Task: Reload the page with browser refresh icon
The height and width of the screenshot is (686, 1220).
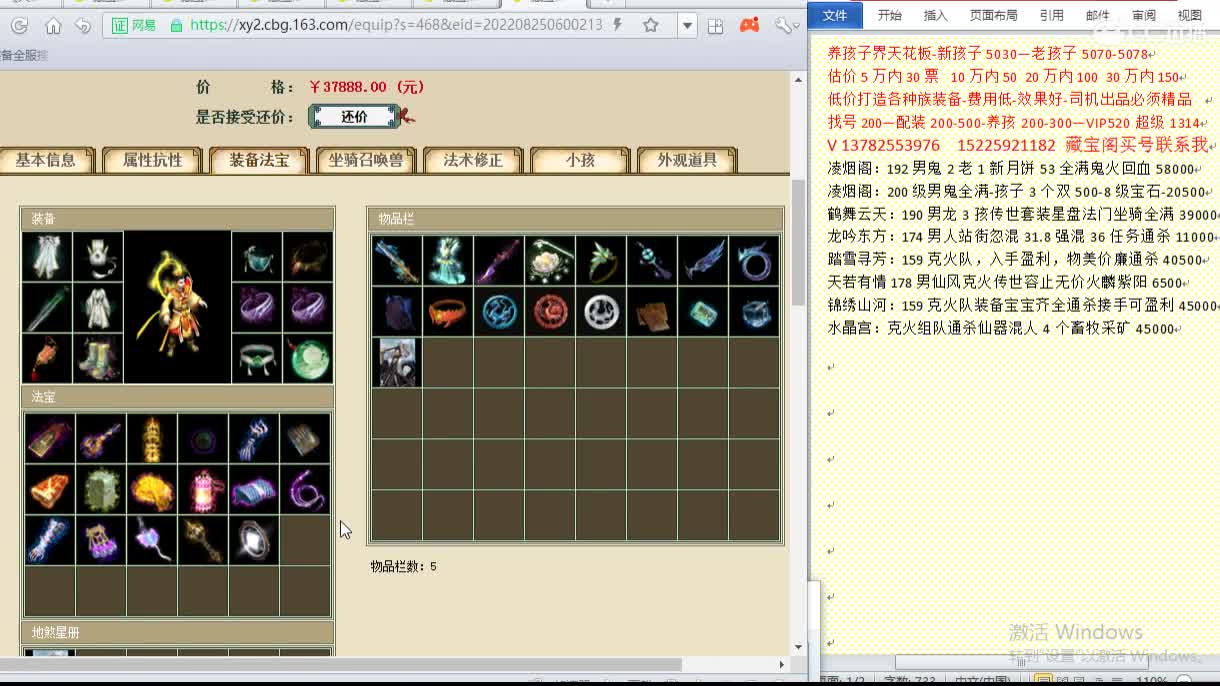Action: tap(19, 25)
